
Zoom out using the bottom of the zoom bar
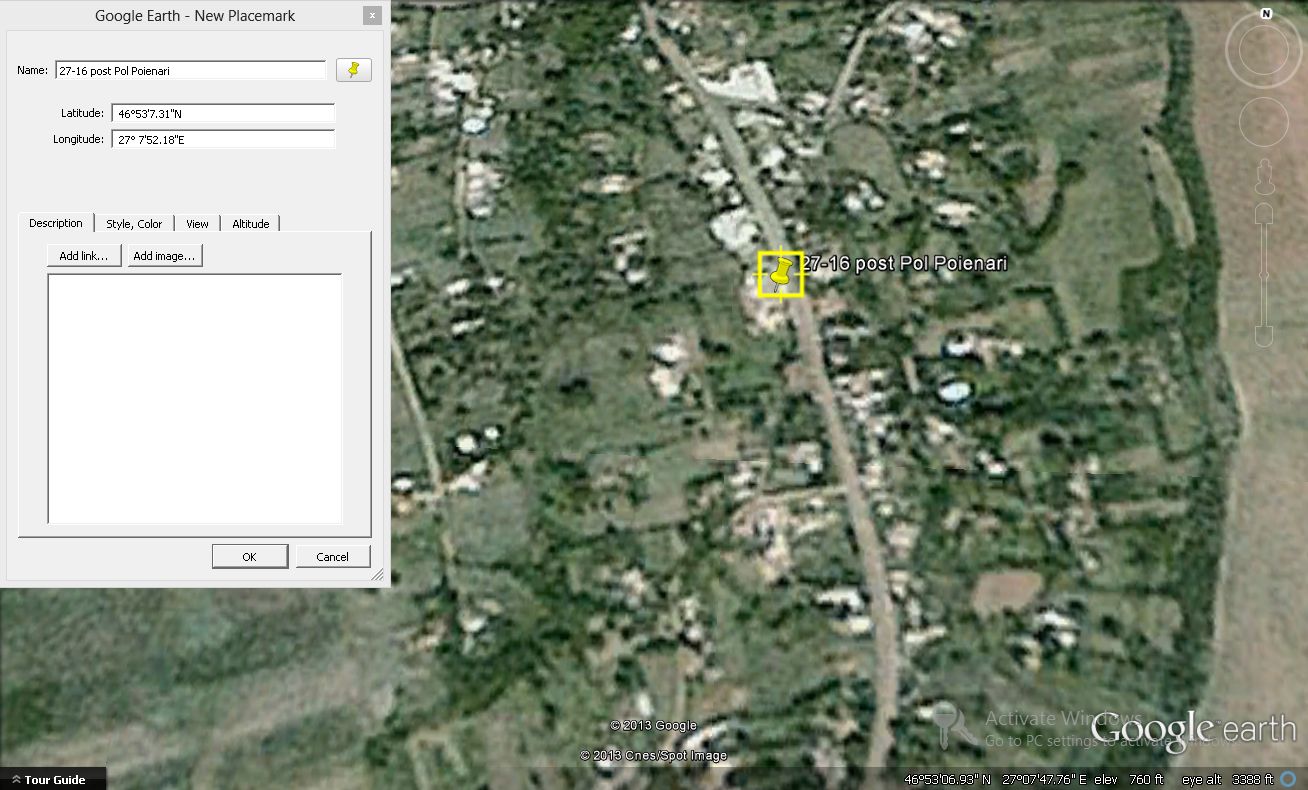pyautogui.click(x=1264, y=337)
